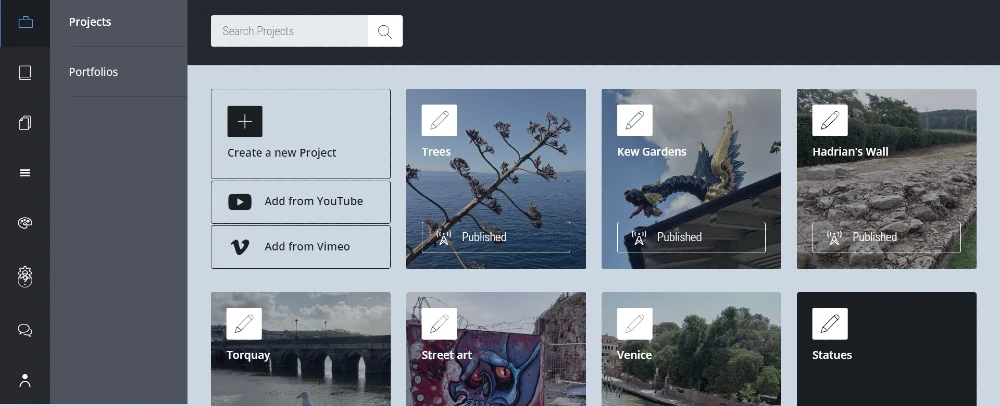
Task: Click the Statues title text
Action: click(x=832, y=355)
